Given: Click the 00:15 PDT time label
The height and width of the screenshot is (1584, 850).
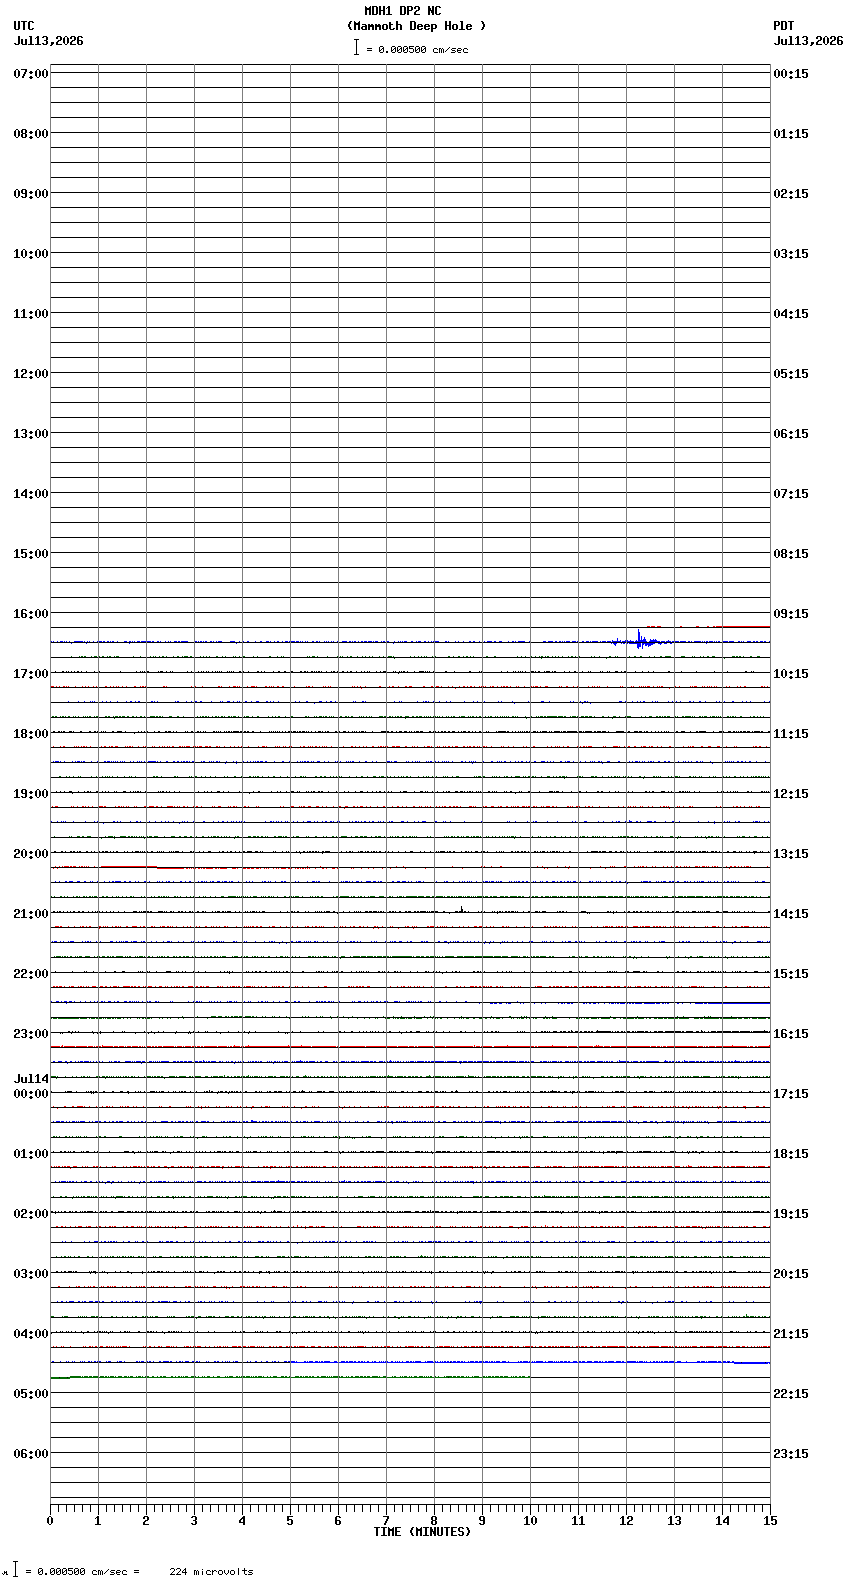Looking at the screenshot, I should pos(791,74).
